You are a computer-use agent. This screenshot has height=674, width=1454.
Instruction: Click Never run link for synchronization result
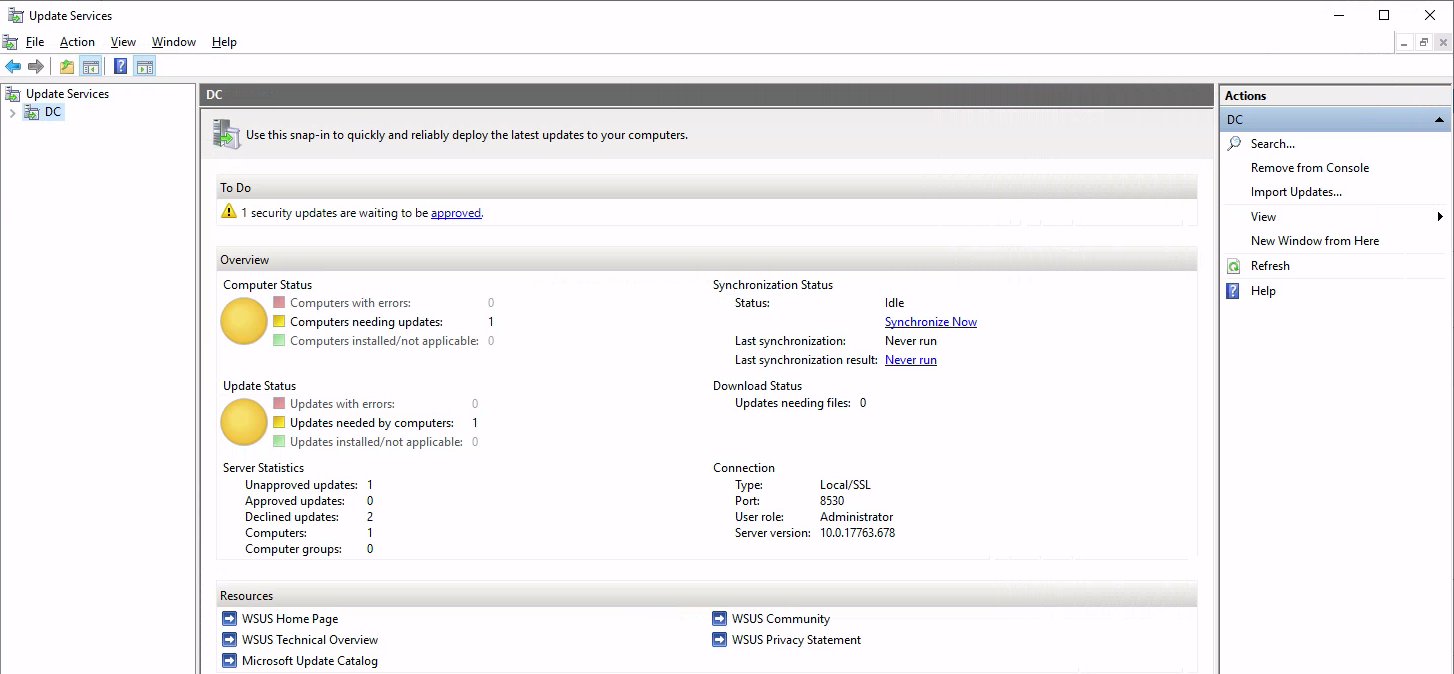click(911, 360)
